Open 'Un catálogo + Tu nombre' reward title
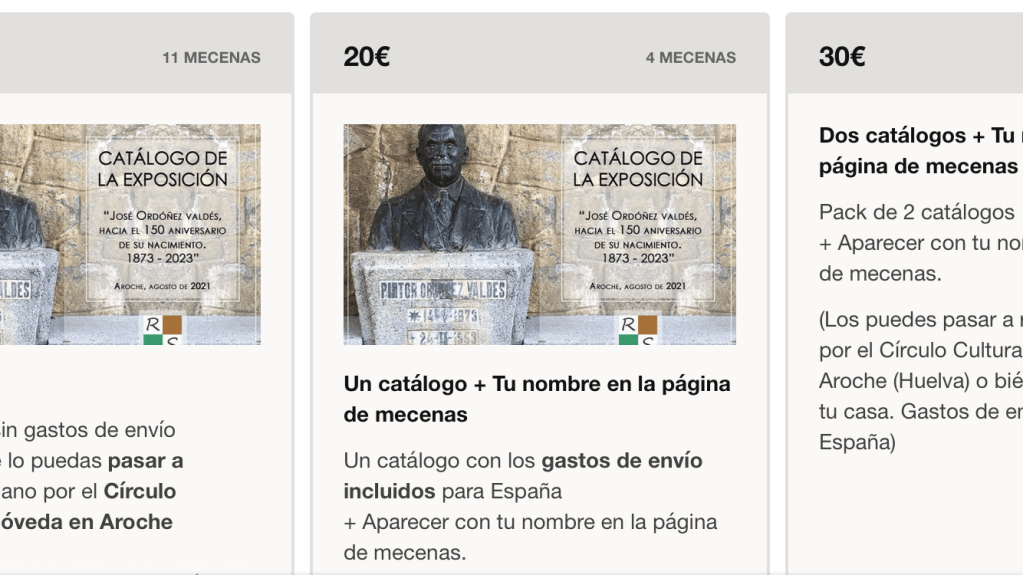 tap(537, 399)
